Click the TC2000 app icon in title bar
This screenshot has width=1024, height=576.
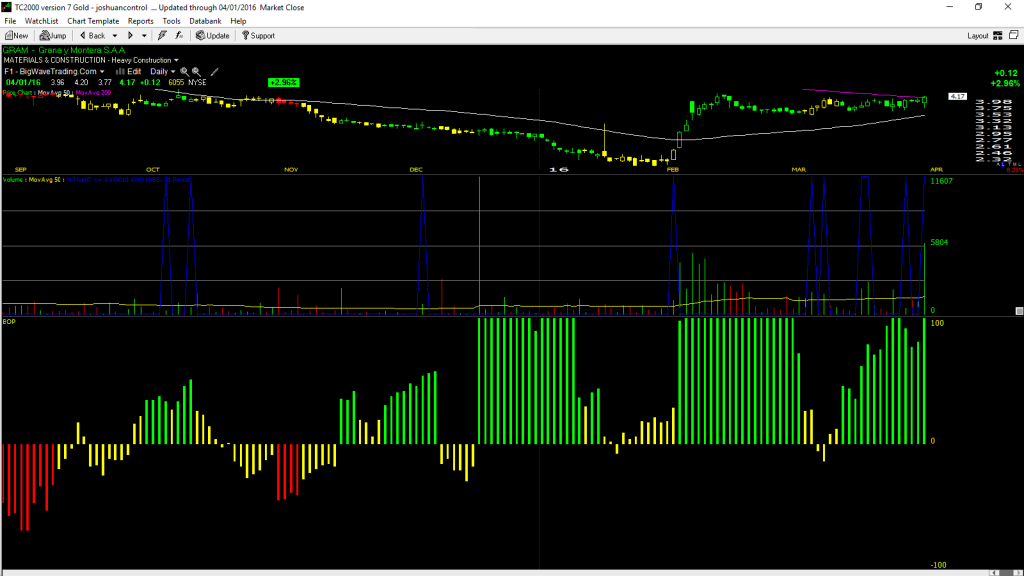pos(7,7)
